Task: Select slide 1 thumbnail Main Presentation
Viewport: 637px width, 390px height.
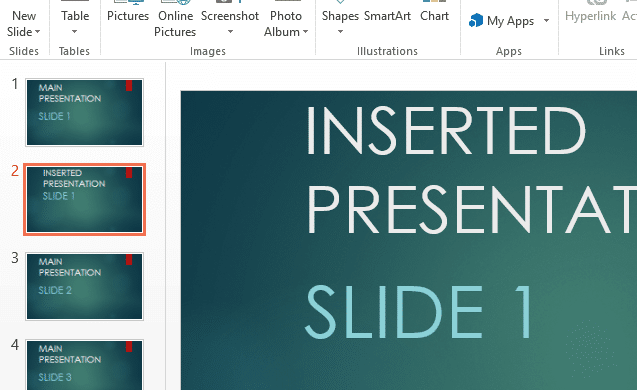Action: click(x=84, y=113)
